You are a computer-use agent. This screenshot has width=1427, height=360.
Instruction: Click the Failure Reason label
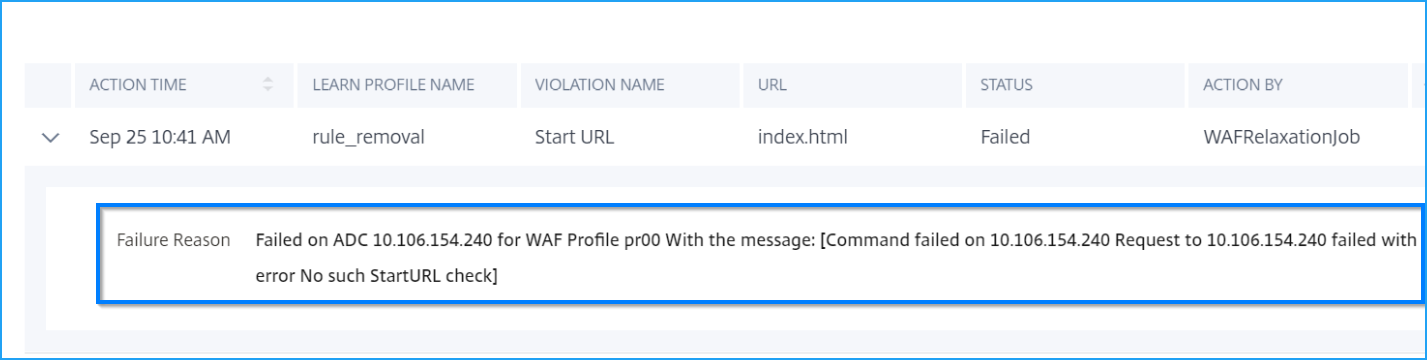point(173,241)
